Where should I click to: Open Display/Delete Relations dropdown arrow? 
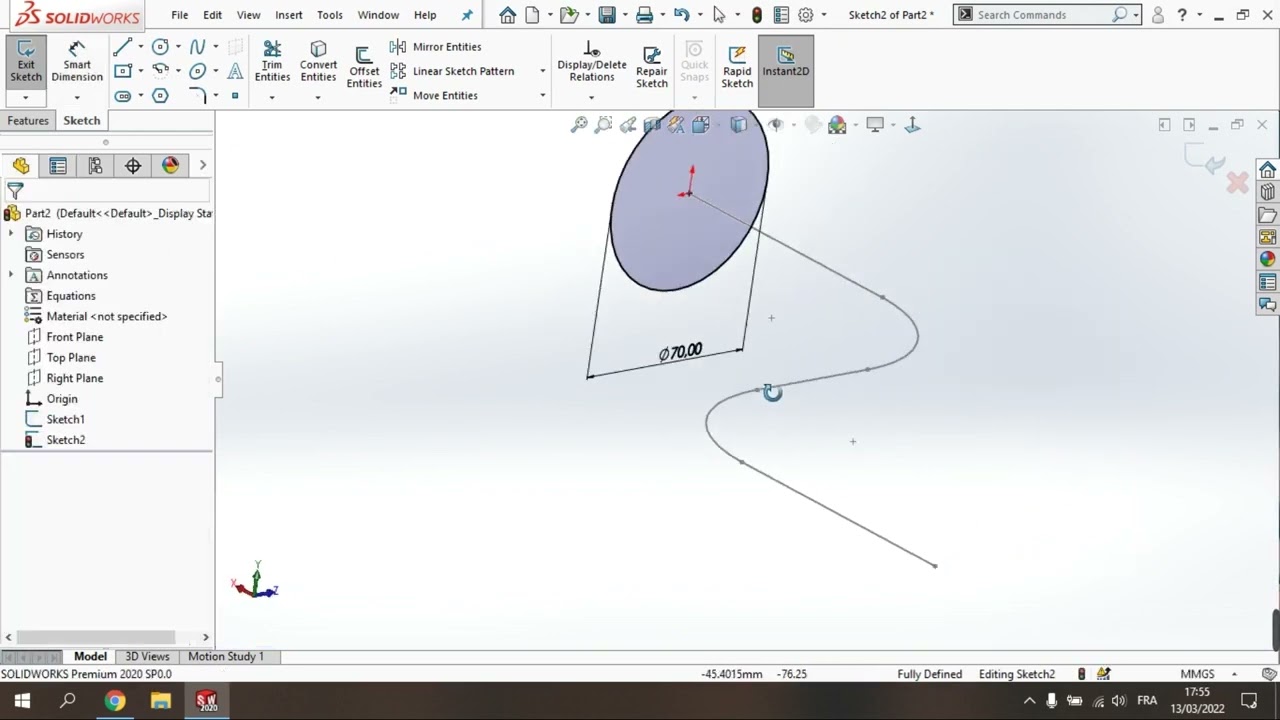click(x=592, y=98)
